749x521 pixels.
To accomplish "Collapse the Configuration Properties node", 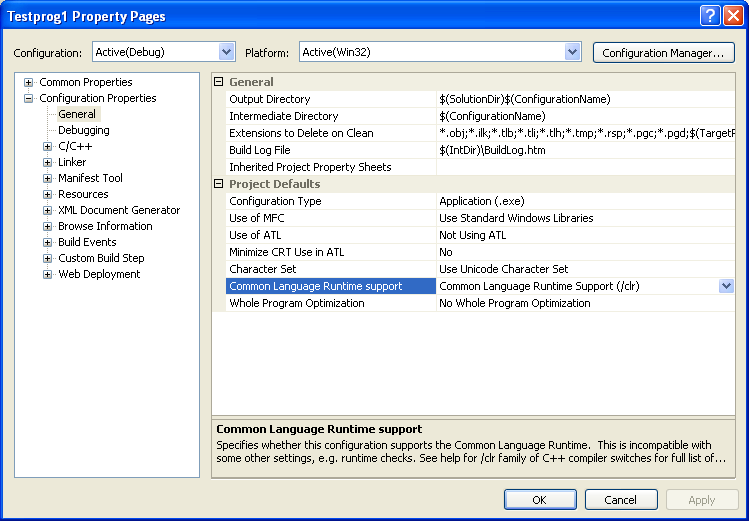I will pos(29,98).
